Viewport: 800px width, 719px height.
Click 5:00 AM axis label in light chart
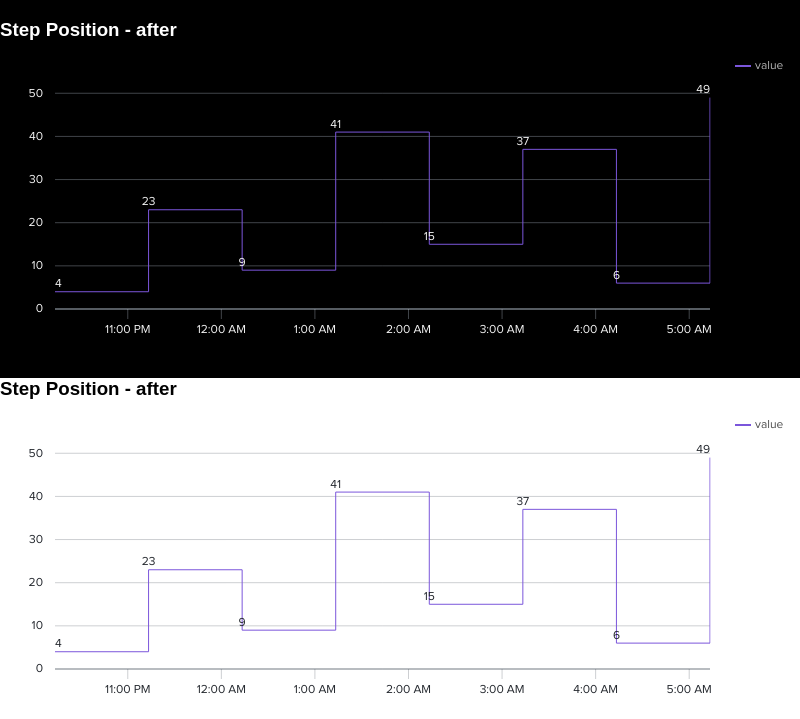689,689
